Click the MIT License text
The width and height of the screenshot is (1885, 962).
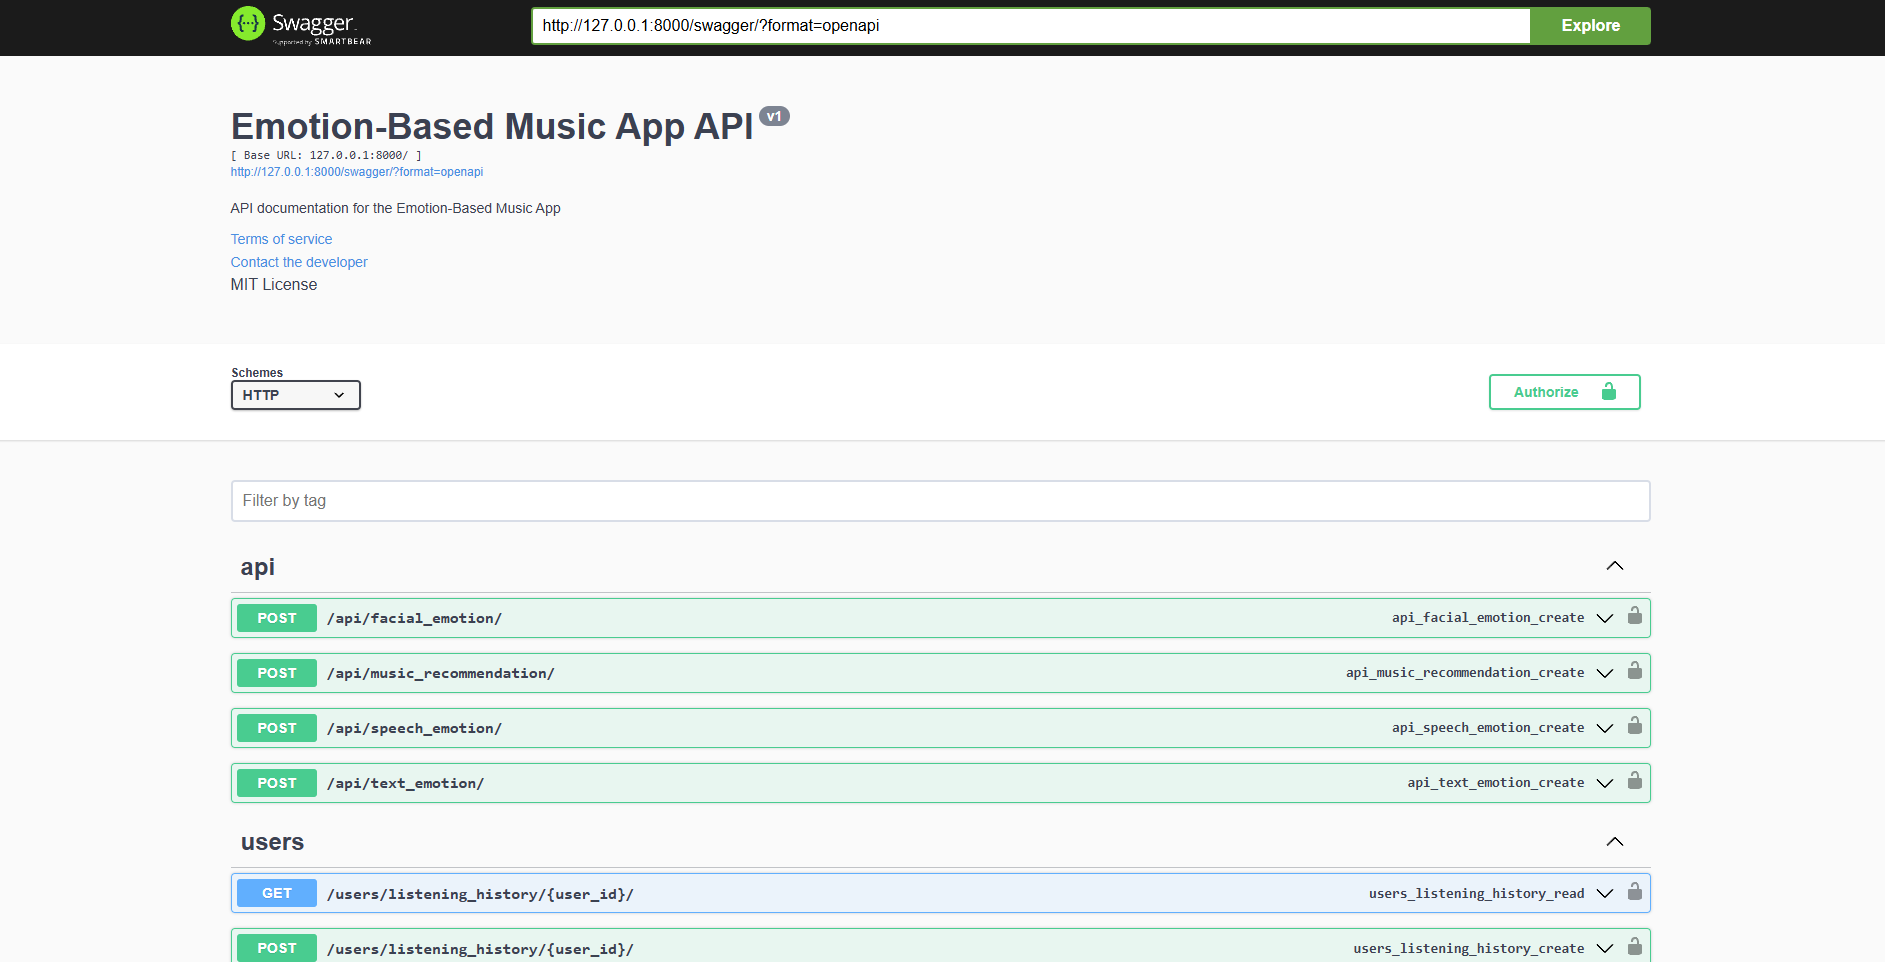point(274,285)
